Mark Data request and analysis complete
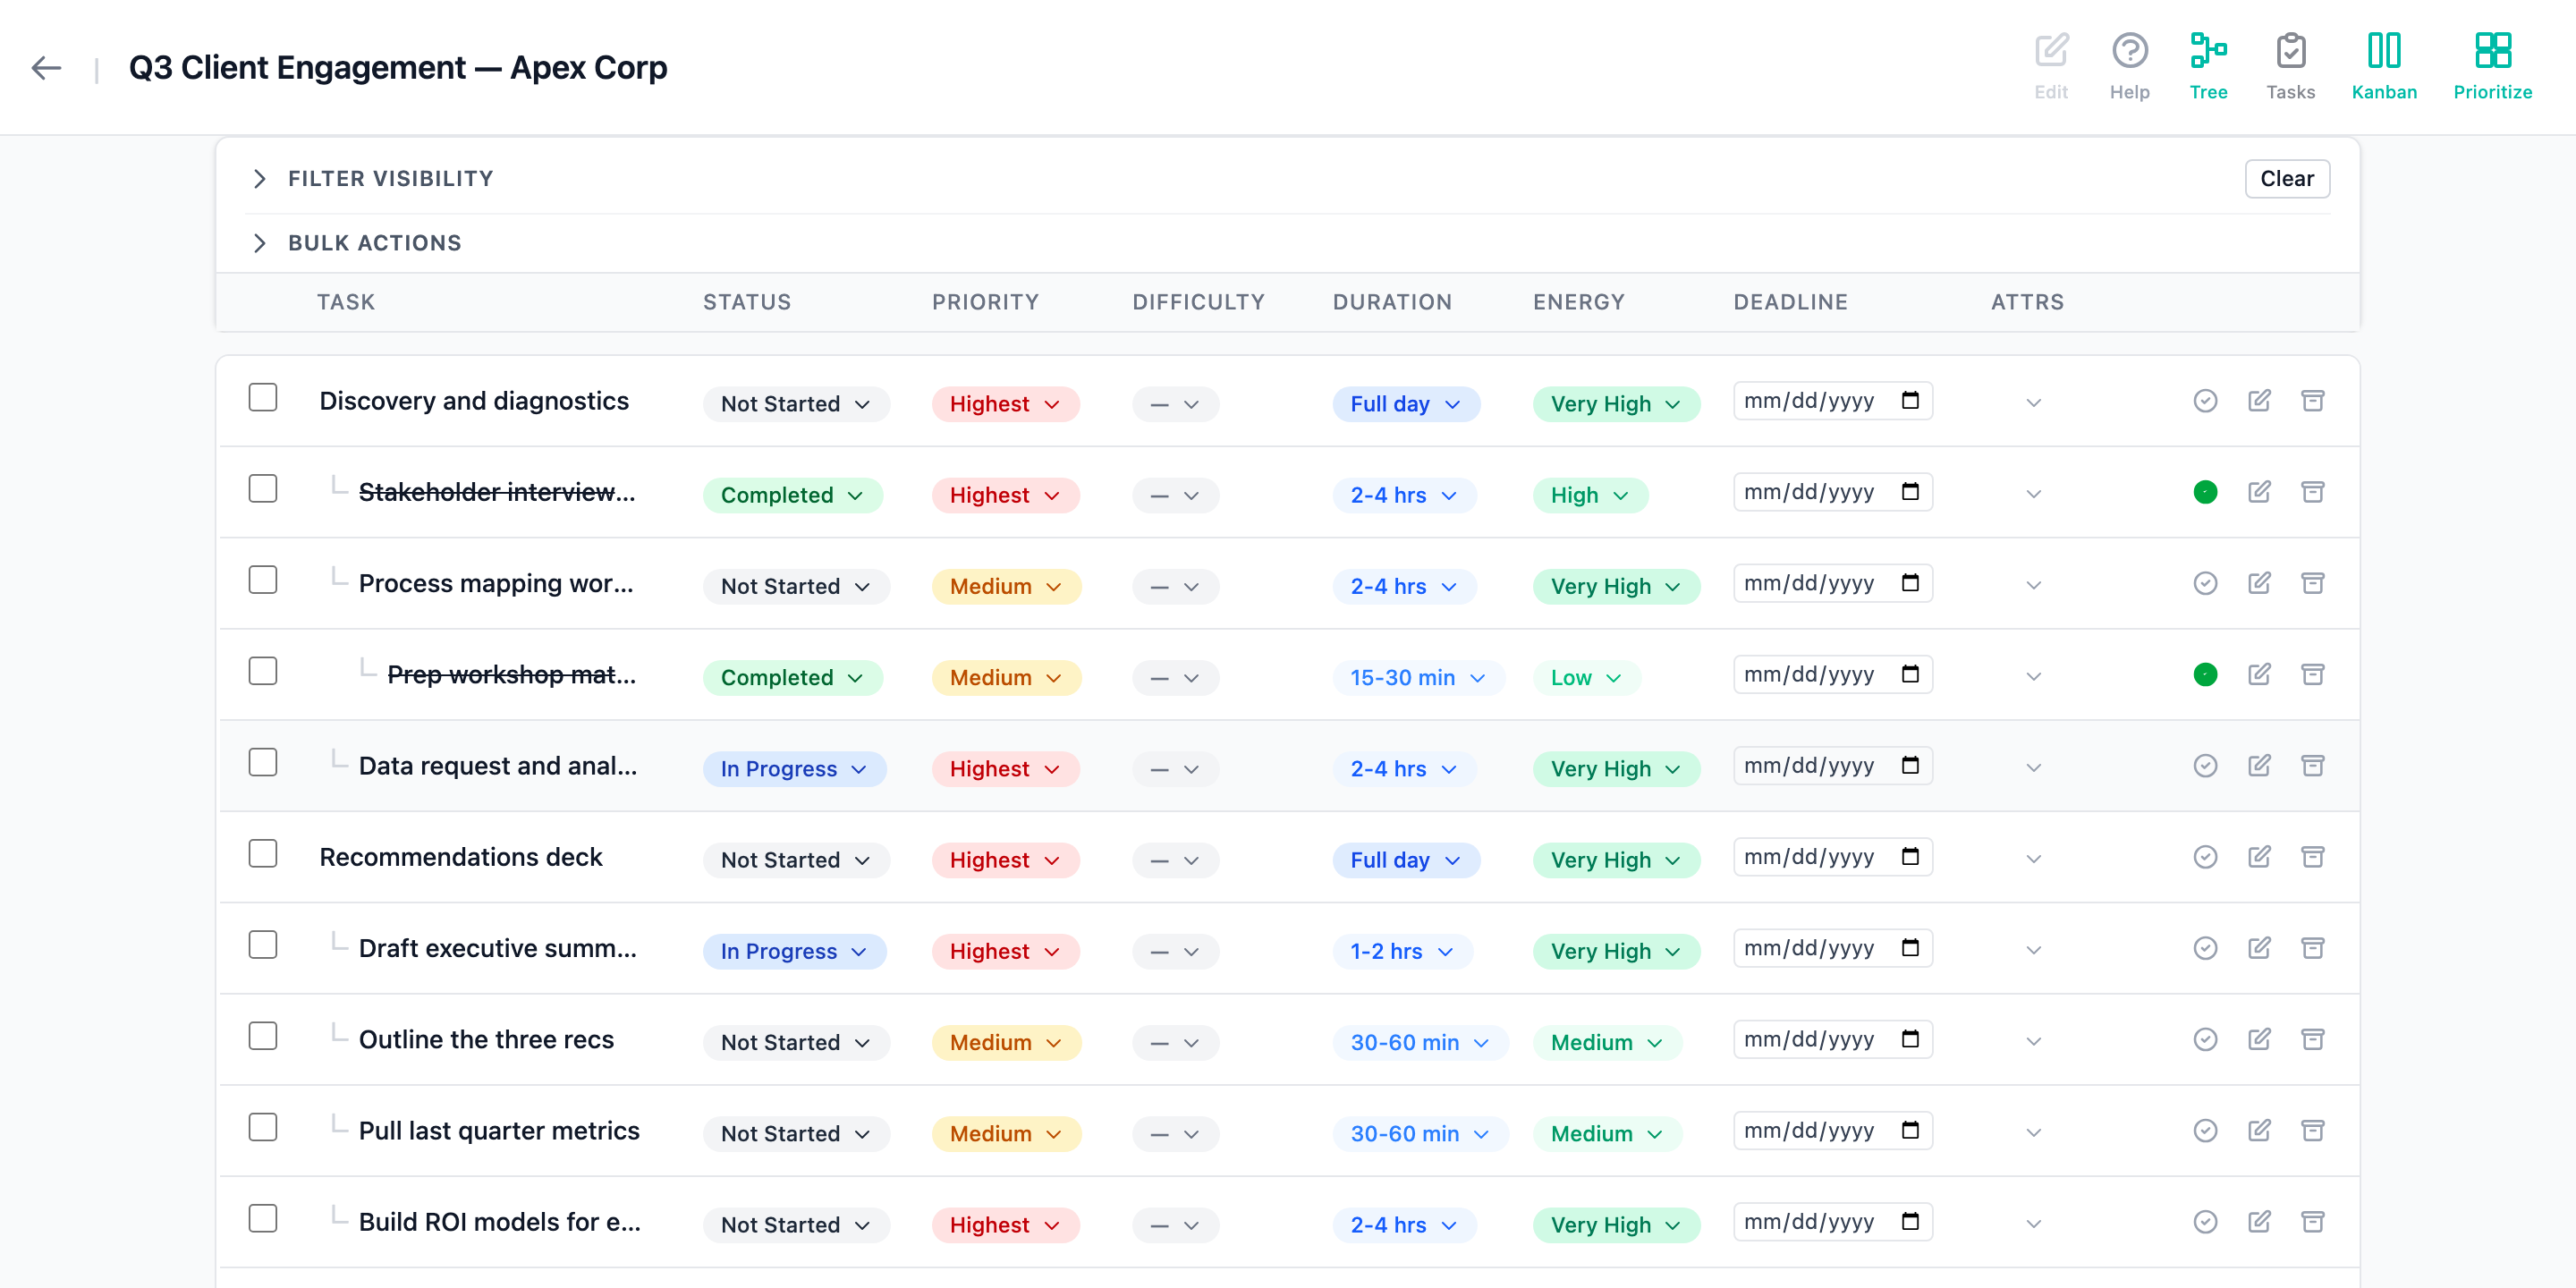 tap(2205, 766)
